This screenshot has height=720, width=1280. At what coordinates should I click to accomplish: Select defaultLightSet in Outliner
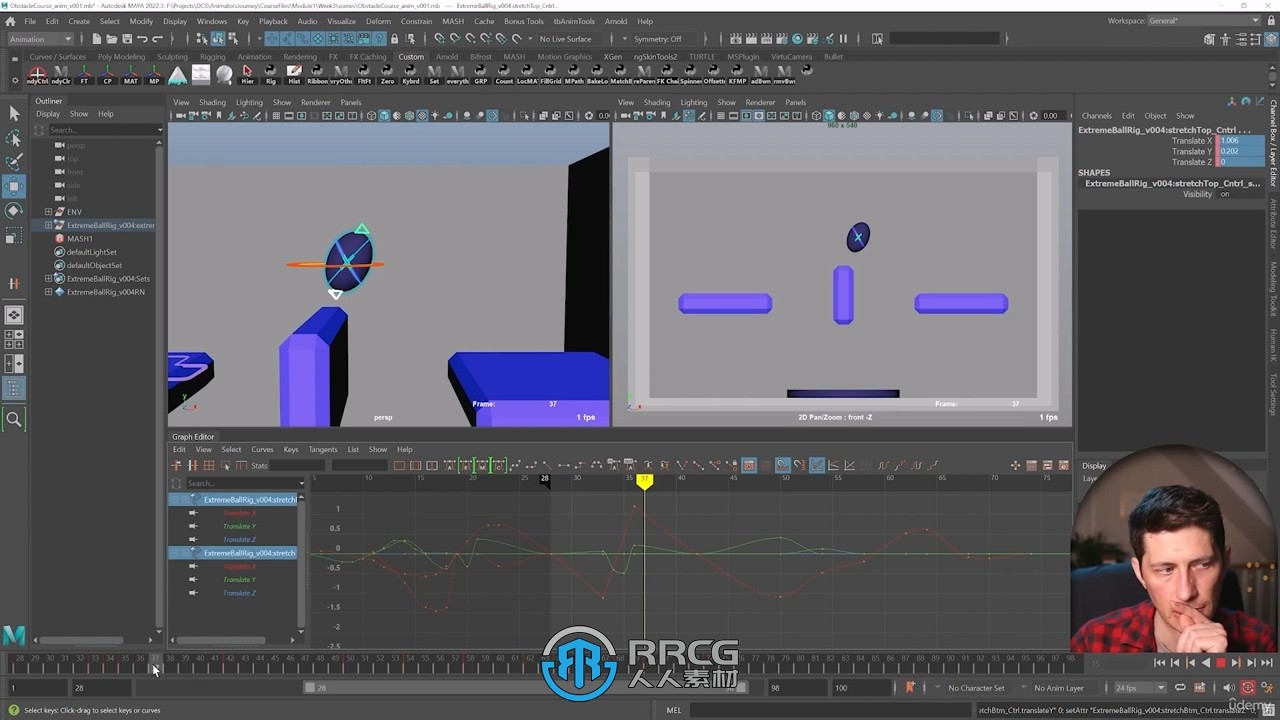pyautogui.click(x=92, y=252)
